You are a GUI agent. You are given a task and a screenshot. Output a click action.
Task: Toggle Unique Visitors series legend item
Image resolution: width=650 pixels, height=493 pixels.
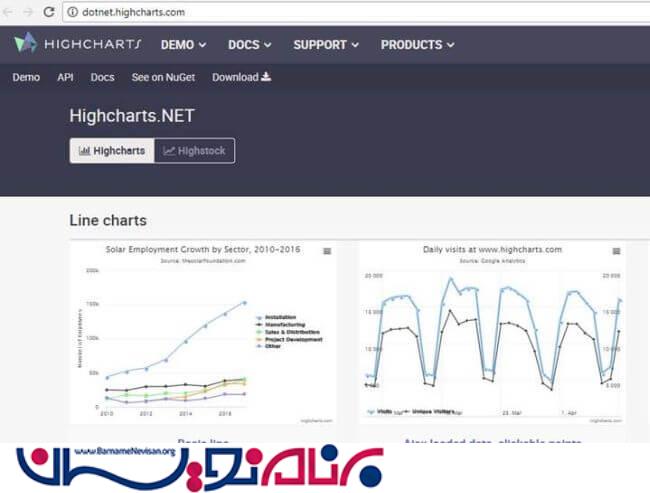428,412
